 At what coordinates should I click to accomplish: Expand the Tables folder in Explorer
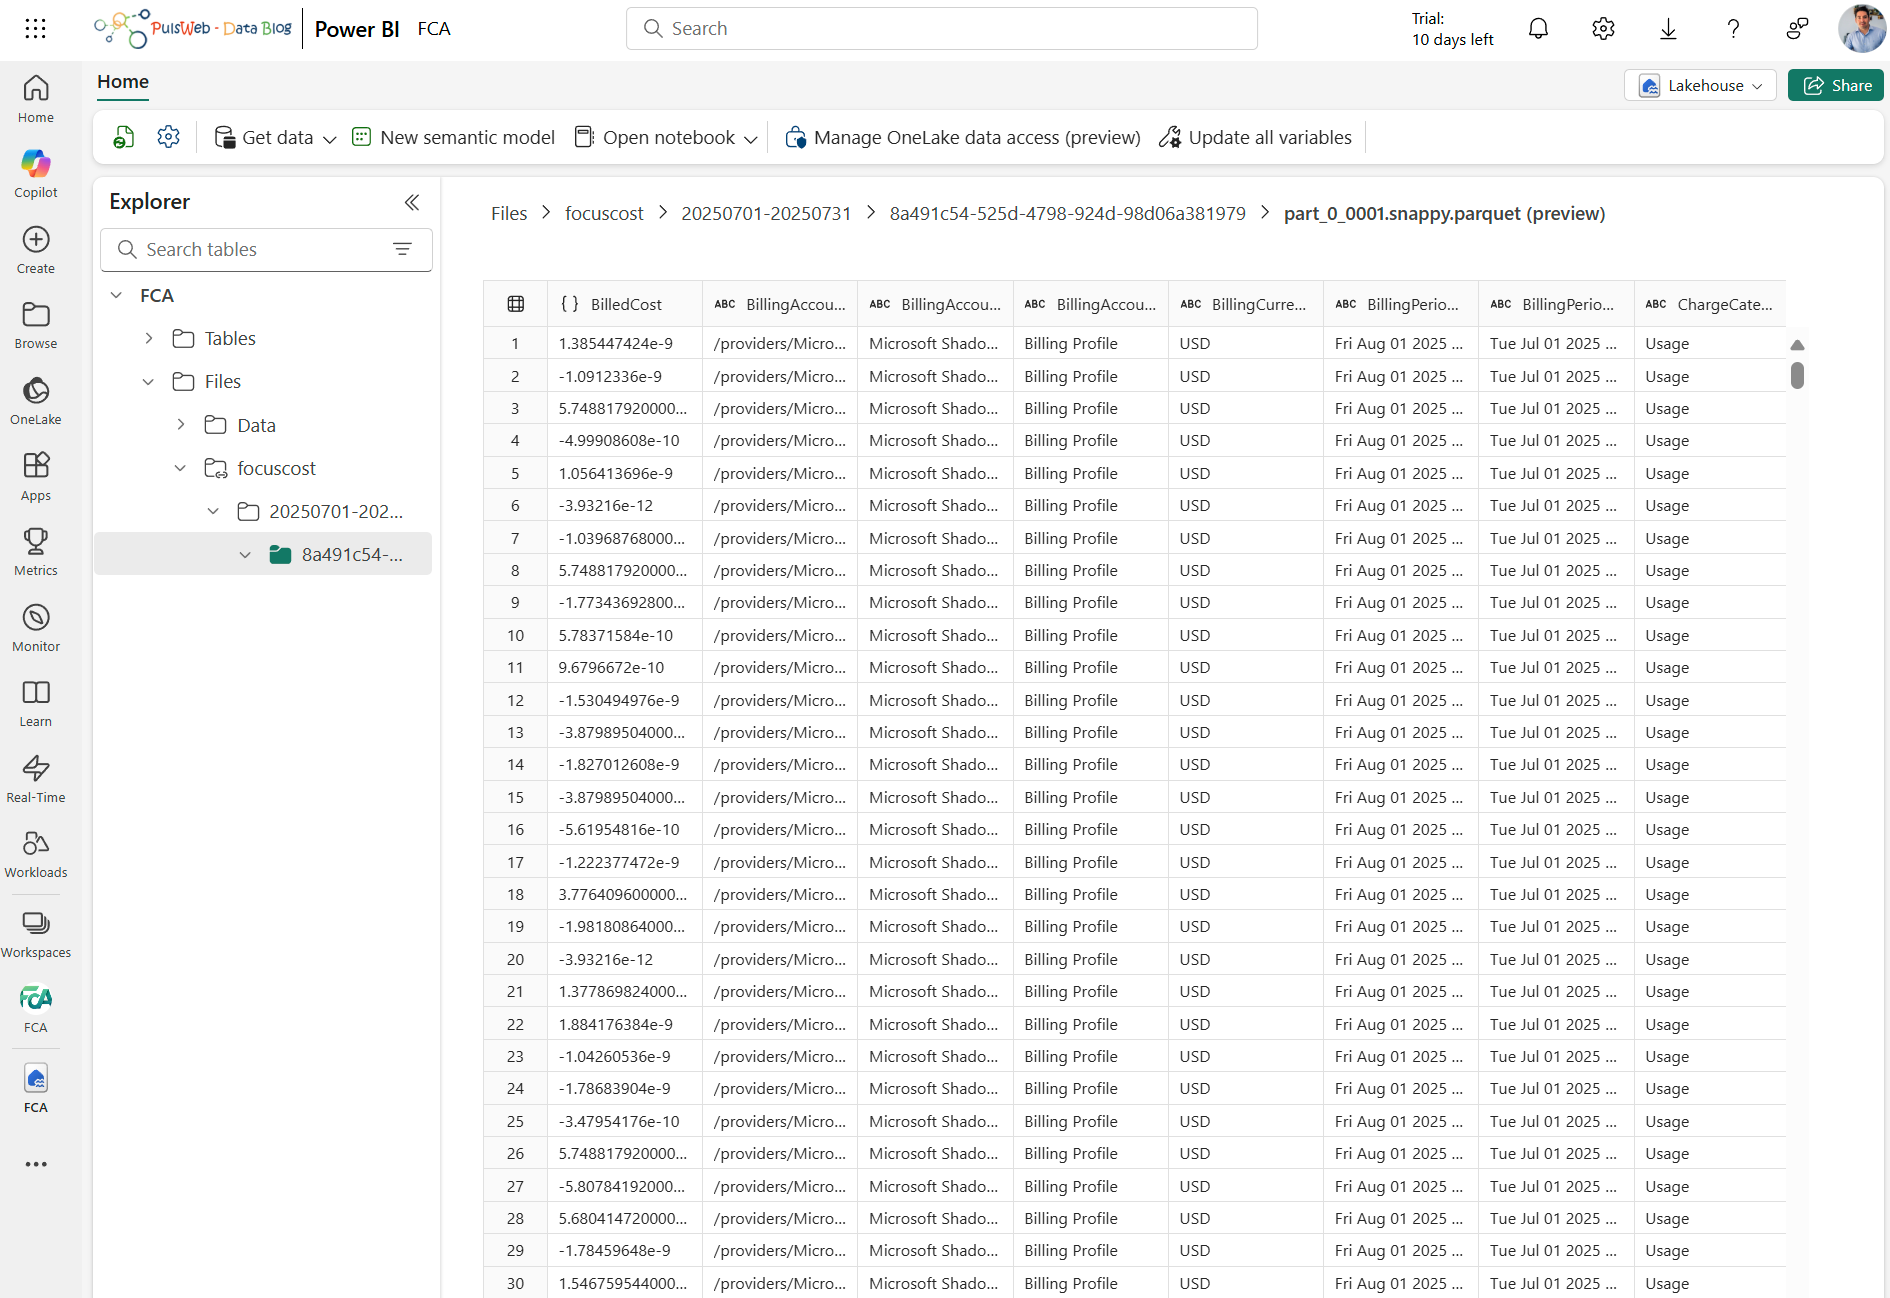(149, 339)
